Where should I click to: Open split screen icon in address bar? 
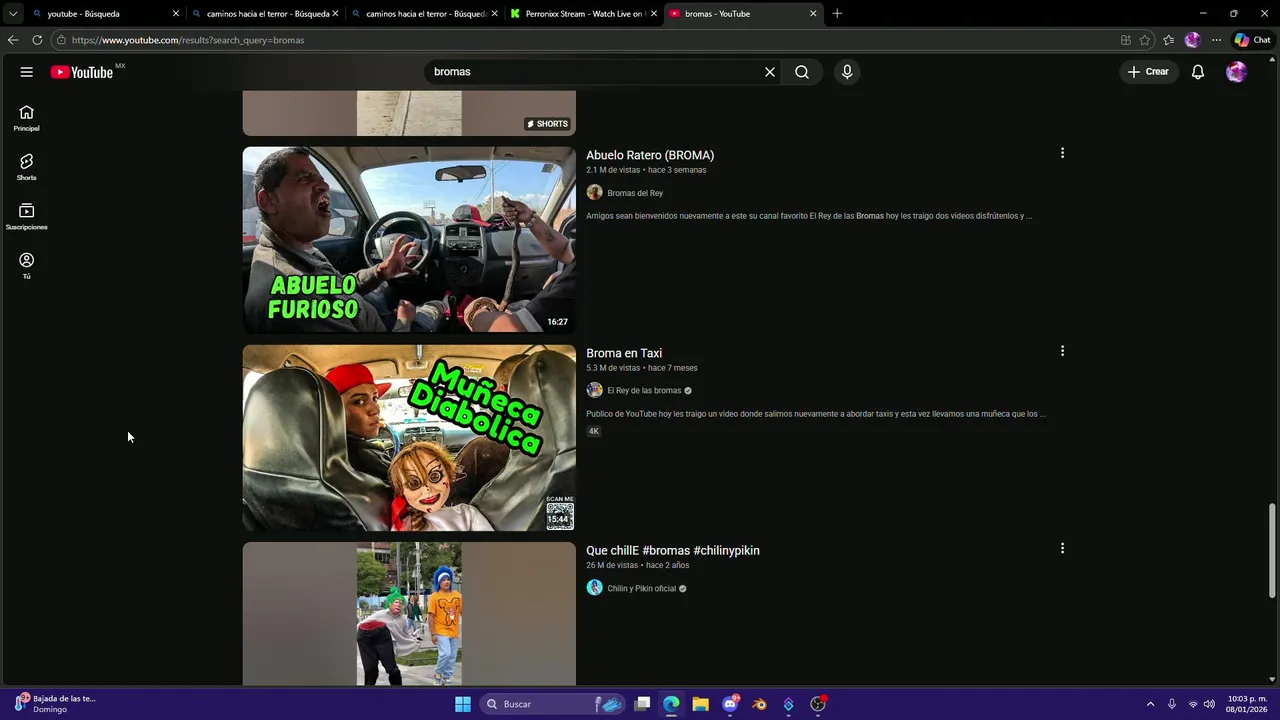(x=1126, y=40)
